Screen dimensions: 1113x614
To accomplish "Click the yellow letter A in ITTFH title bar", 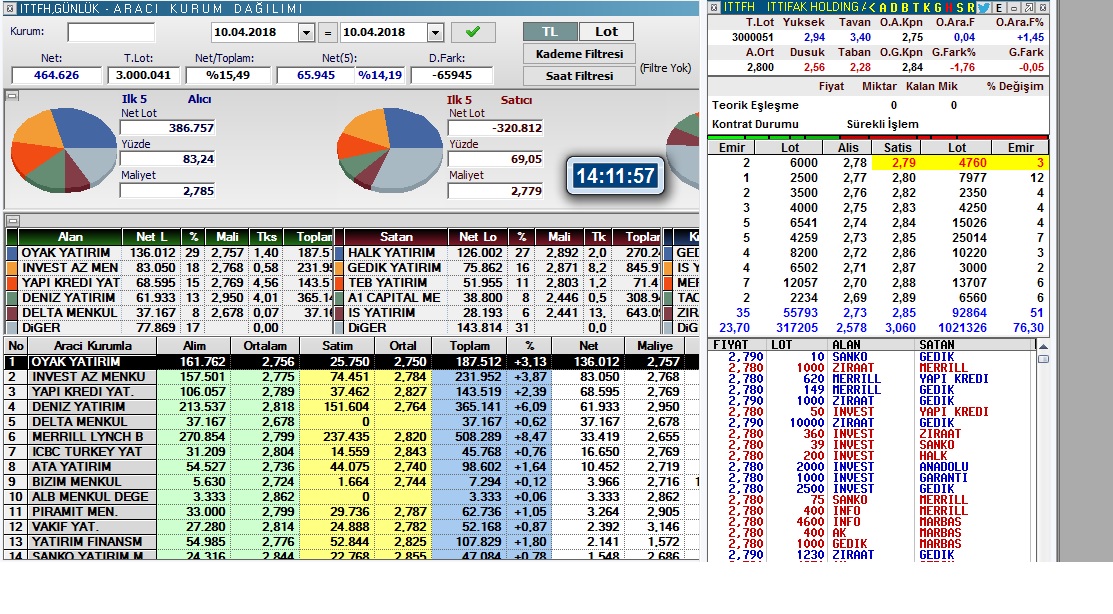I will click(883, 8).
